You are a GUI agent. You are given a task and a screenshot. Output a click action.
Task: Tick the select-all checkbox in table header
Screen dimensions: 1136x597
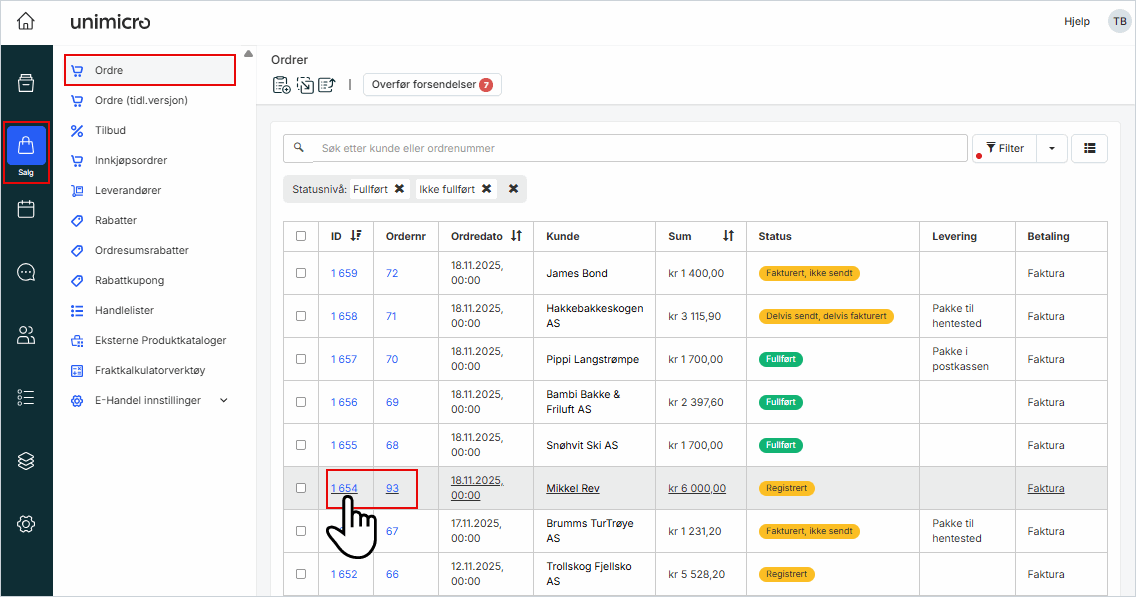tap(301, 237)
